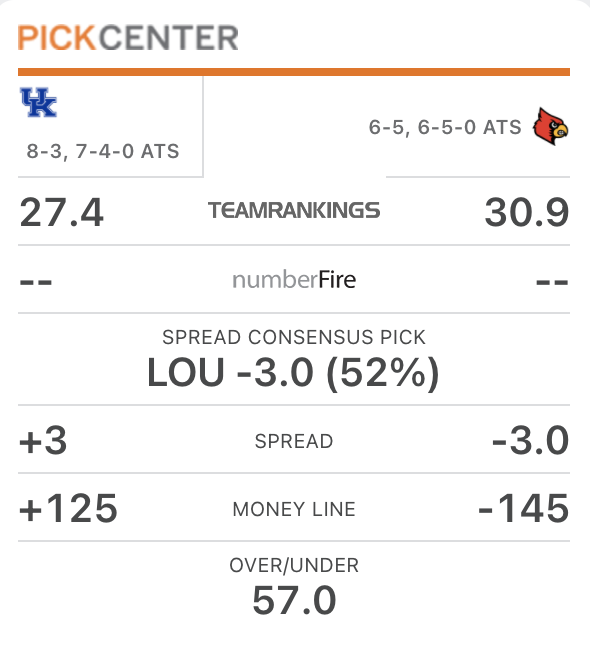Open the LOU -3.0 (52%) consensus pick

[294, 373]
